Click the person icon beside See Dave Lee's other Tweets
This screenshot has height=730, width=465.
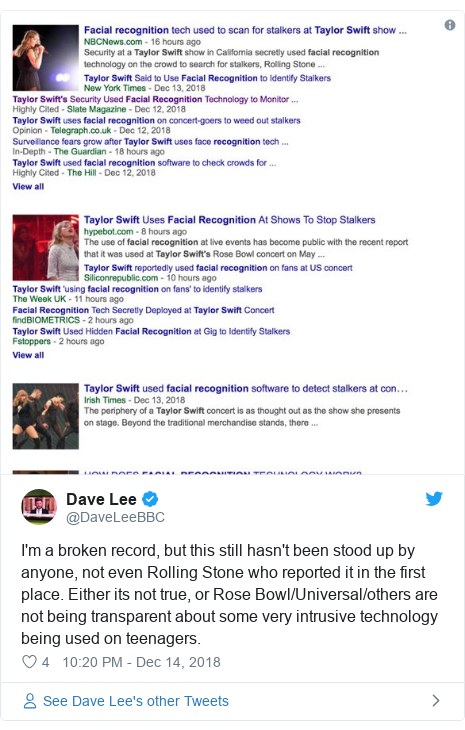(x=30, y=701)
